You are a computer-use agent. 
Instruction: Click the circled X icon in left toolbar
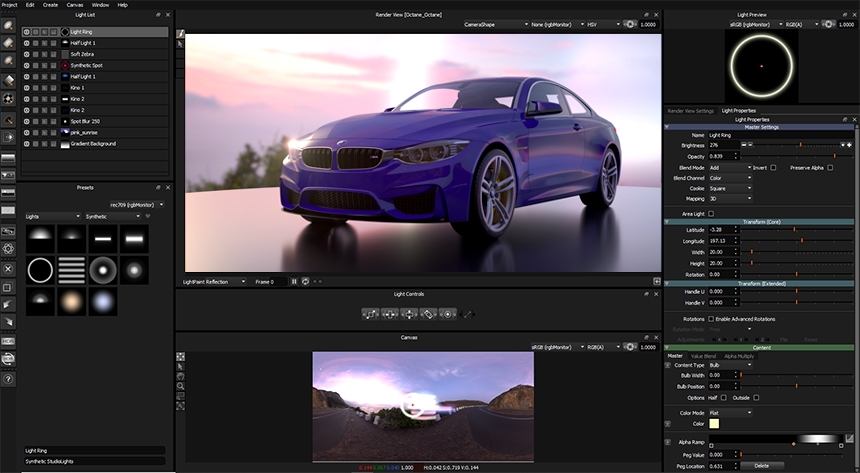[x=8, y=269]
